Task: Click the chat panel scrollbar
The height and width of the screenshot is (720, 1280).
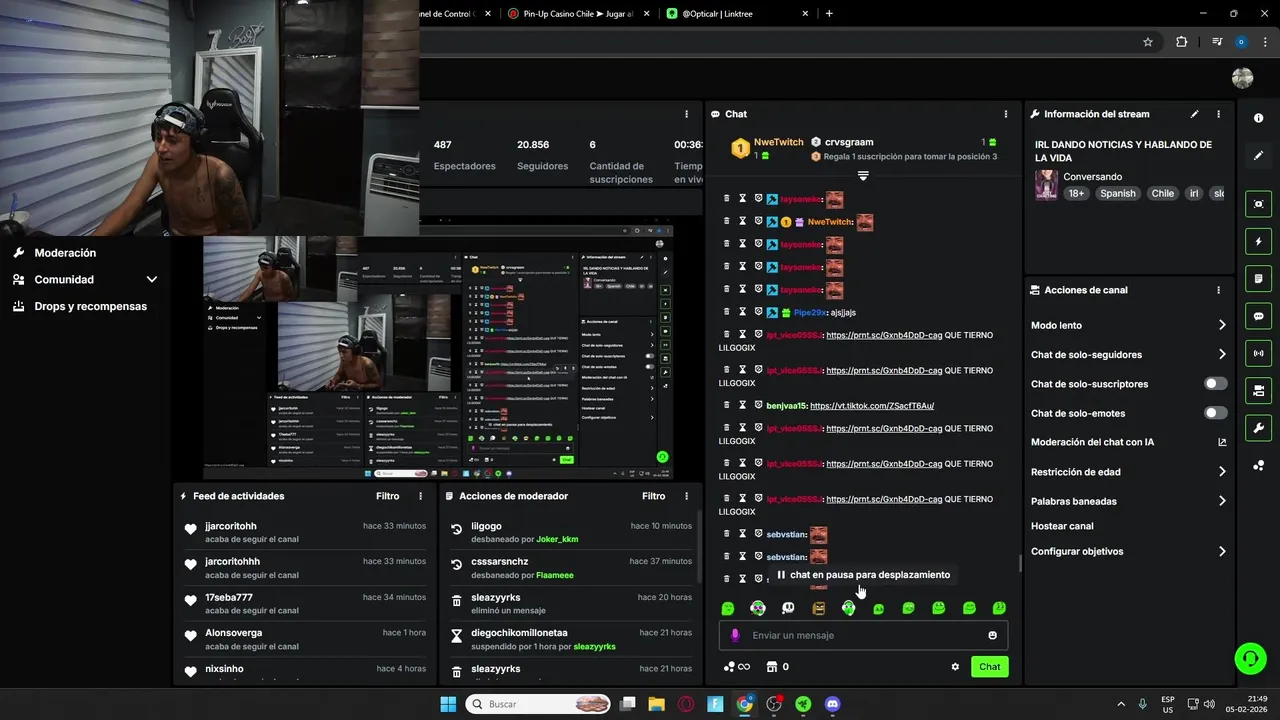Action: [1019, 563]
